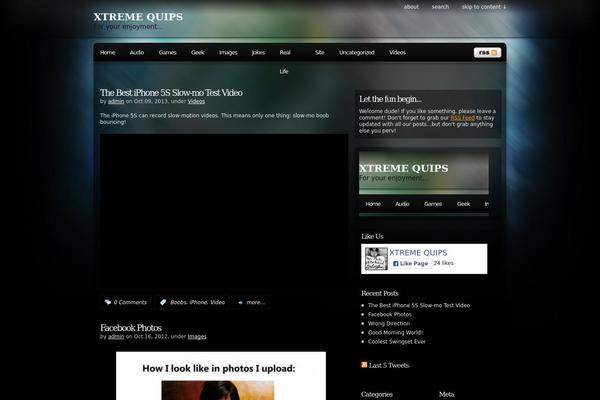Image resolution: width=600 pixels, height=400 pixels.
Task: Open recent post Coolest Swingset Ever
Action: (396, 342)
